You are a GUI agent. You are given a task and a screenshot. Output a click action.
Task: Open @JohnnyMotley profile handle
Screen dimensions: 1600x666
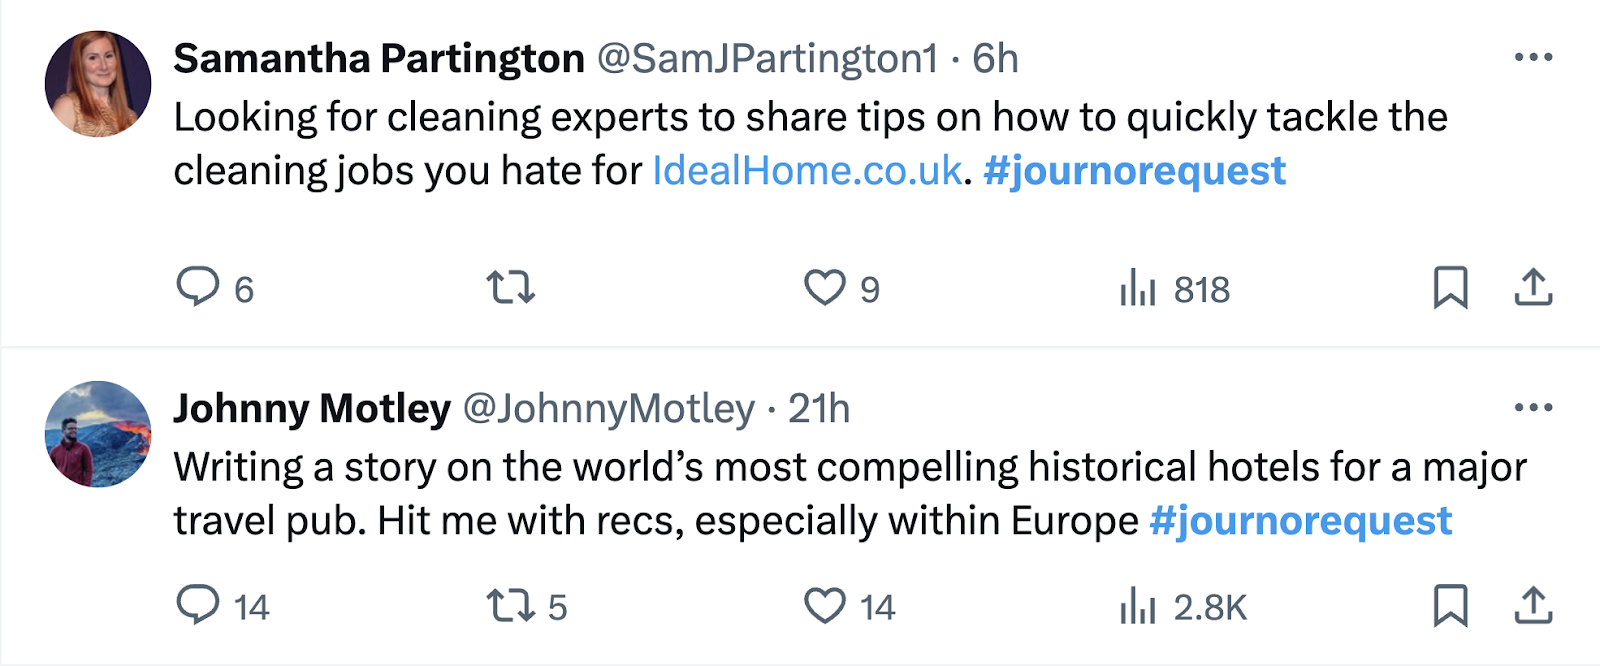click(608, 409)
